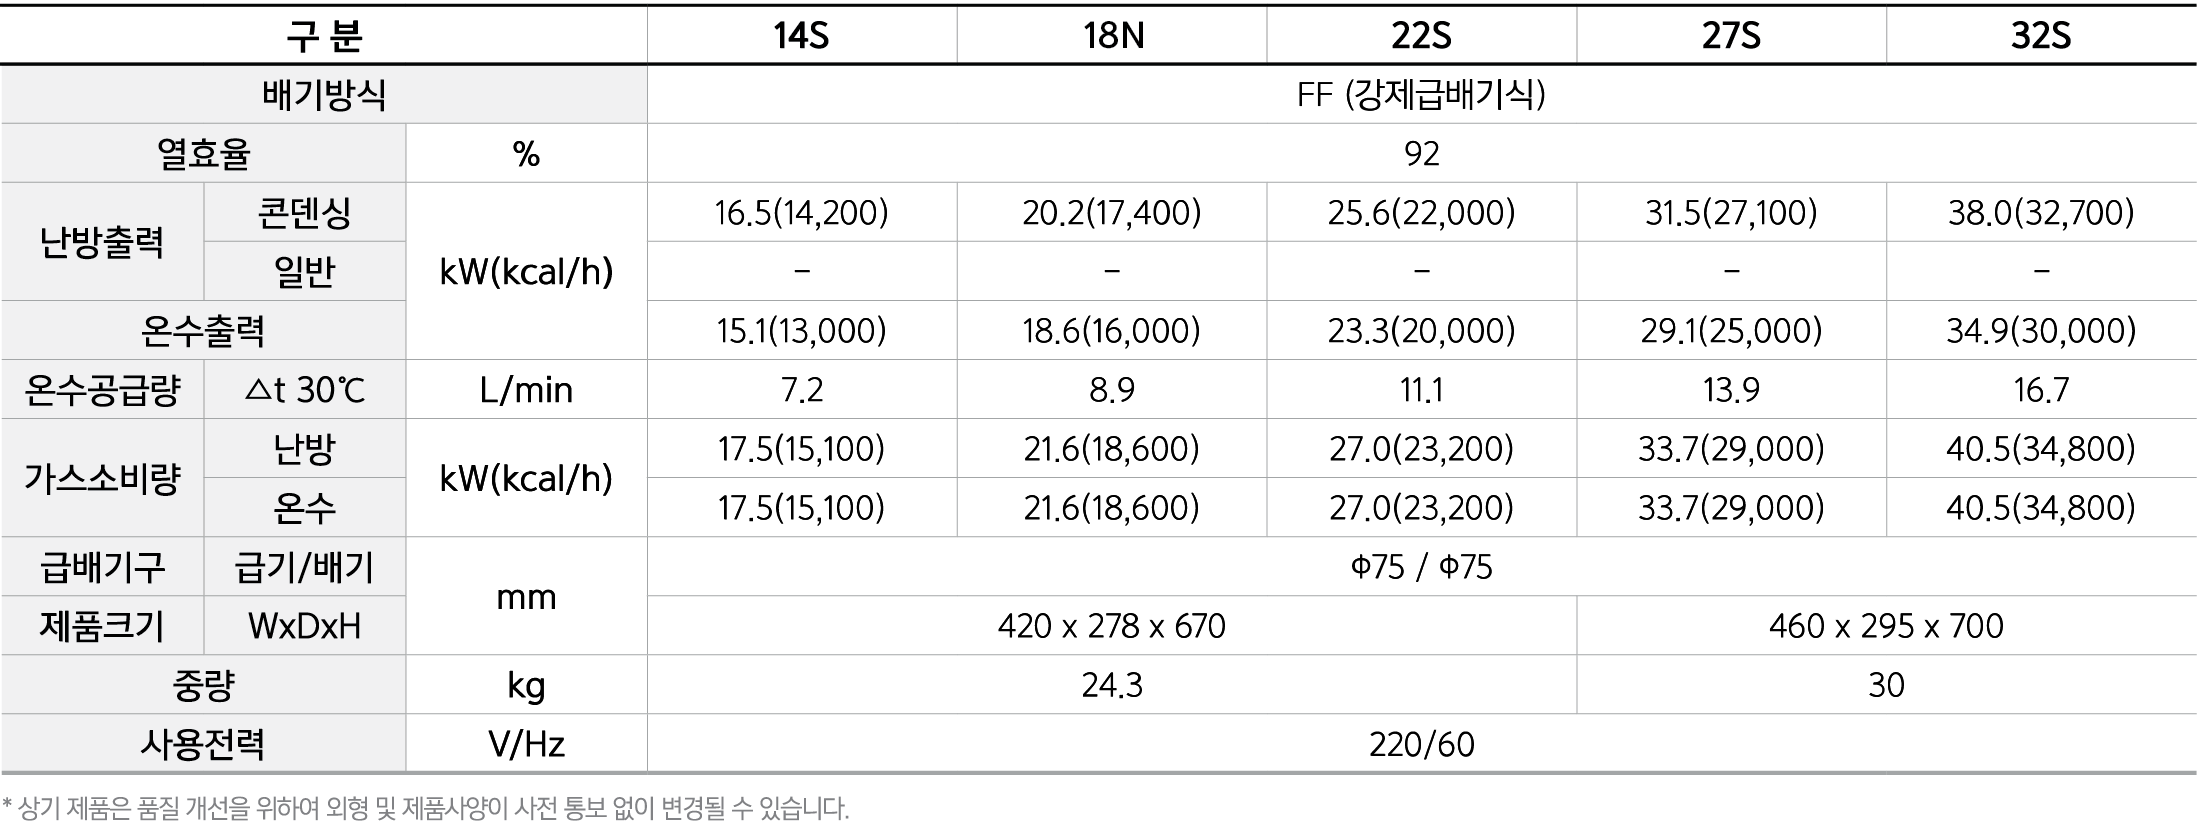Screen dimensions: 2198x839
Task: Select the 460 x 295 x 700 dimensions cell
Action: pos(1886,626)
